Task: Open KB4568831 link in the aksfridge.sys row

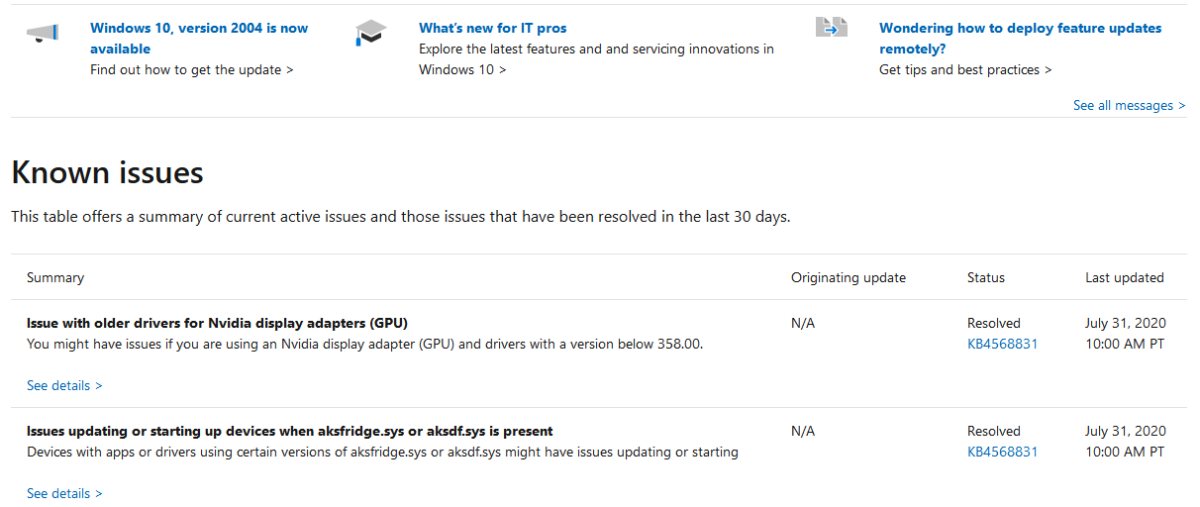Action: (x=1002, y=451)
